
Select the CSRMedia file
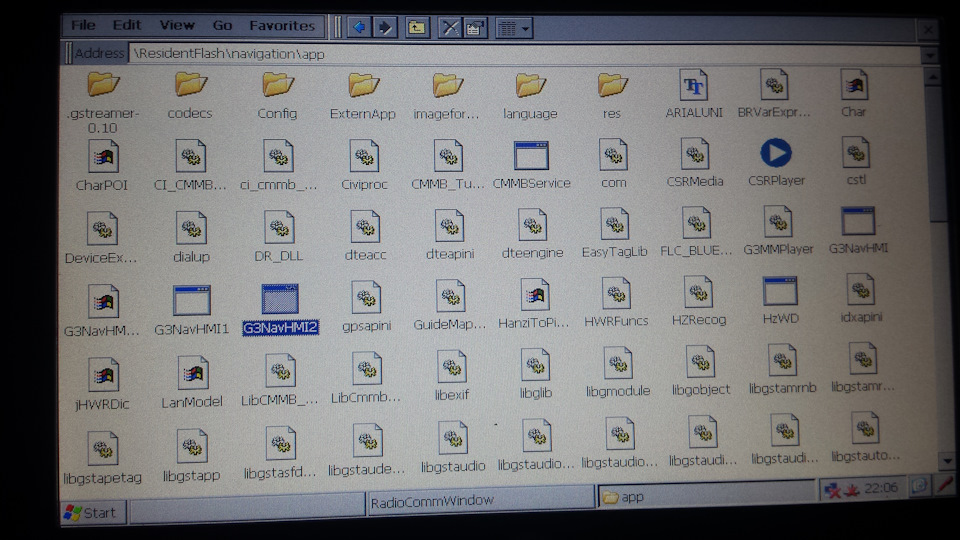click(x=695, y=163)
